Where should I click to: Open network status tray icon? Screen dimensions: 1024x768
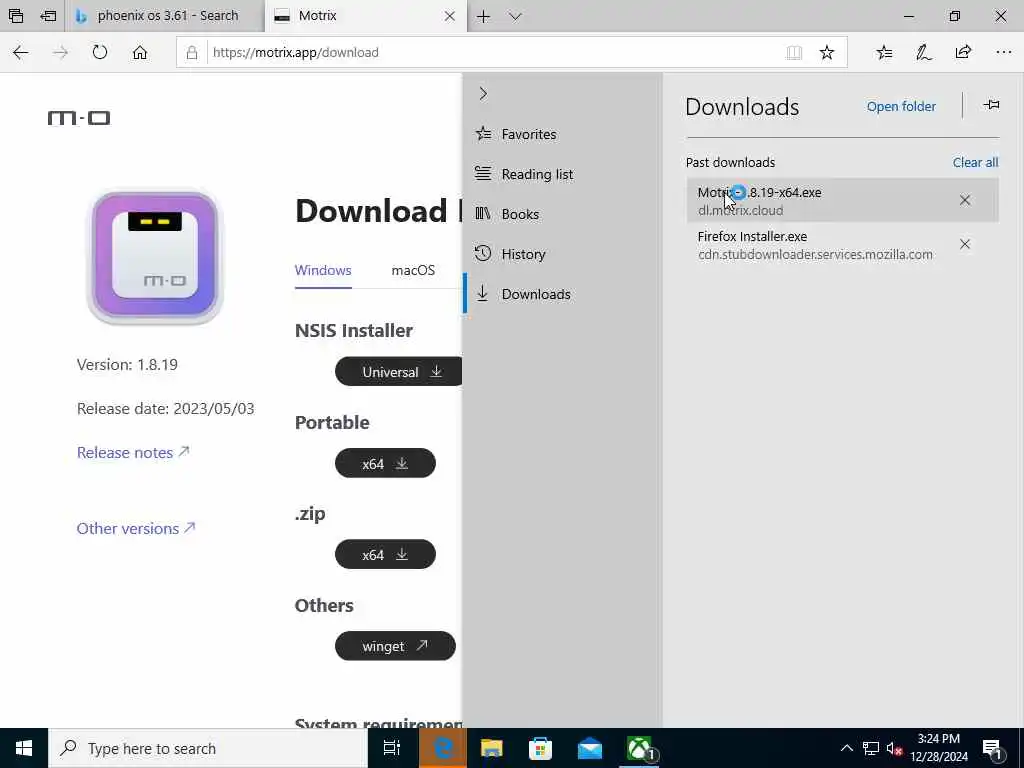click(871, 748)
